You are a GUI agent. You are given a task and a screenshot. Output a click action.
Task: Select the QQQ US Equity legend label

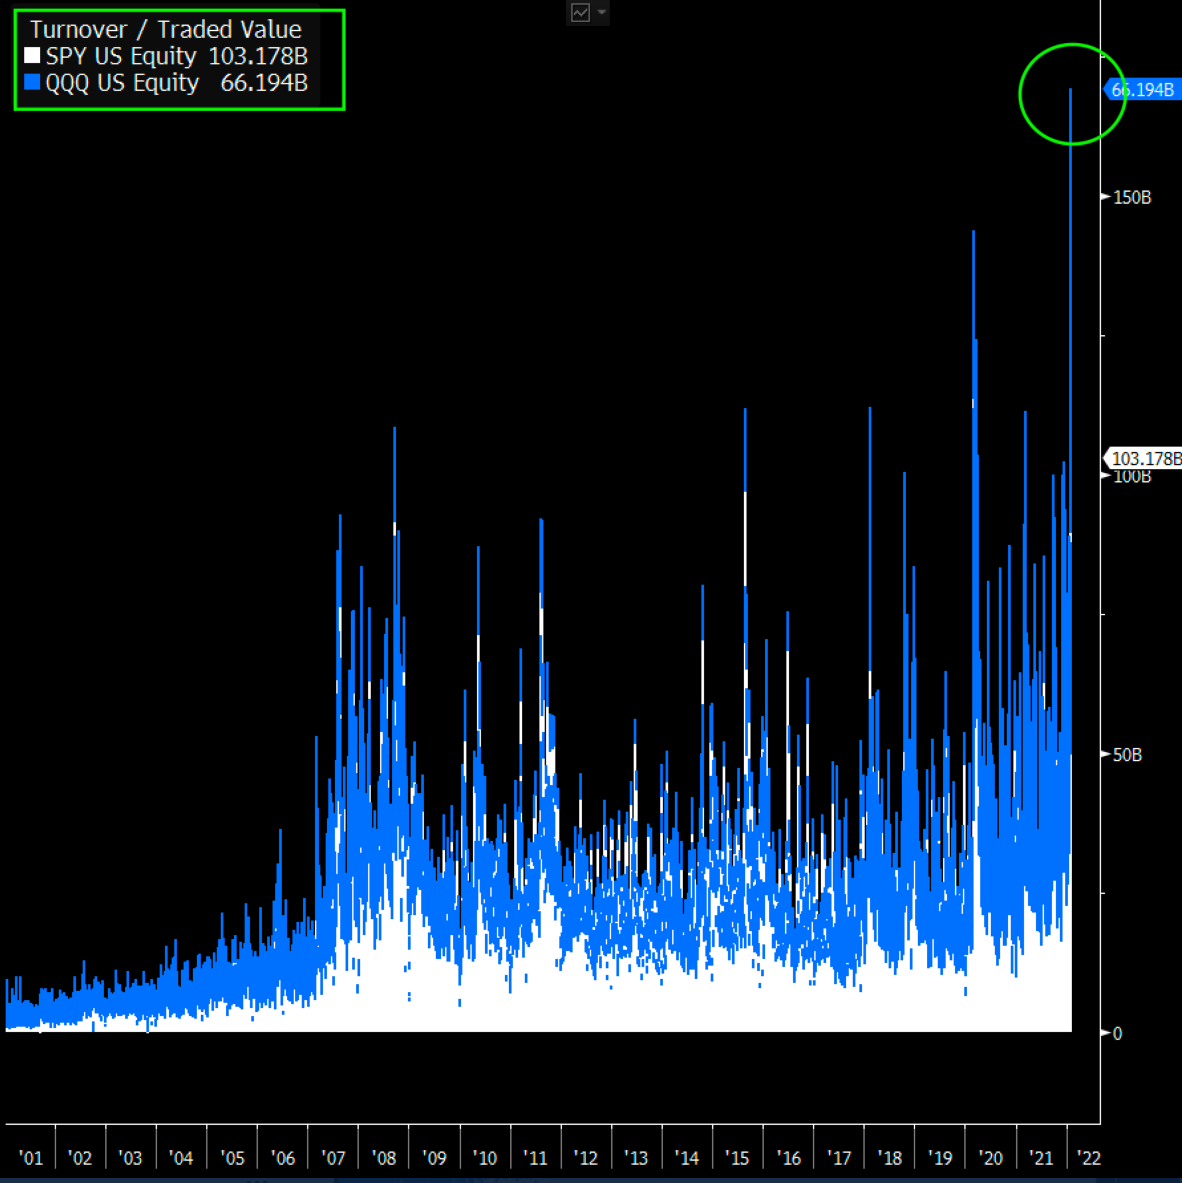[x=122, y=83]
